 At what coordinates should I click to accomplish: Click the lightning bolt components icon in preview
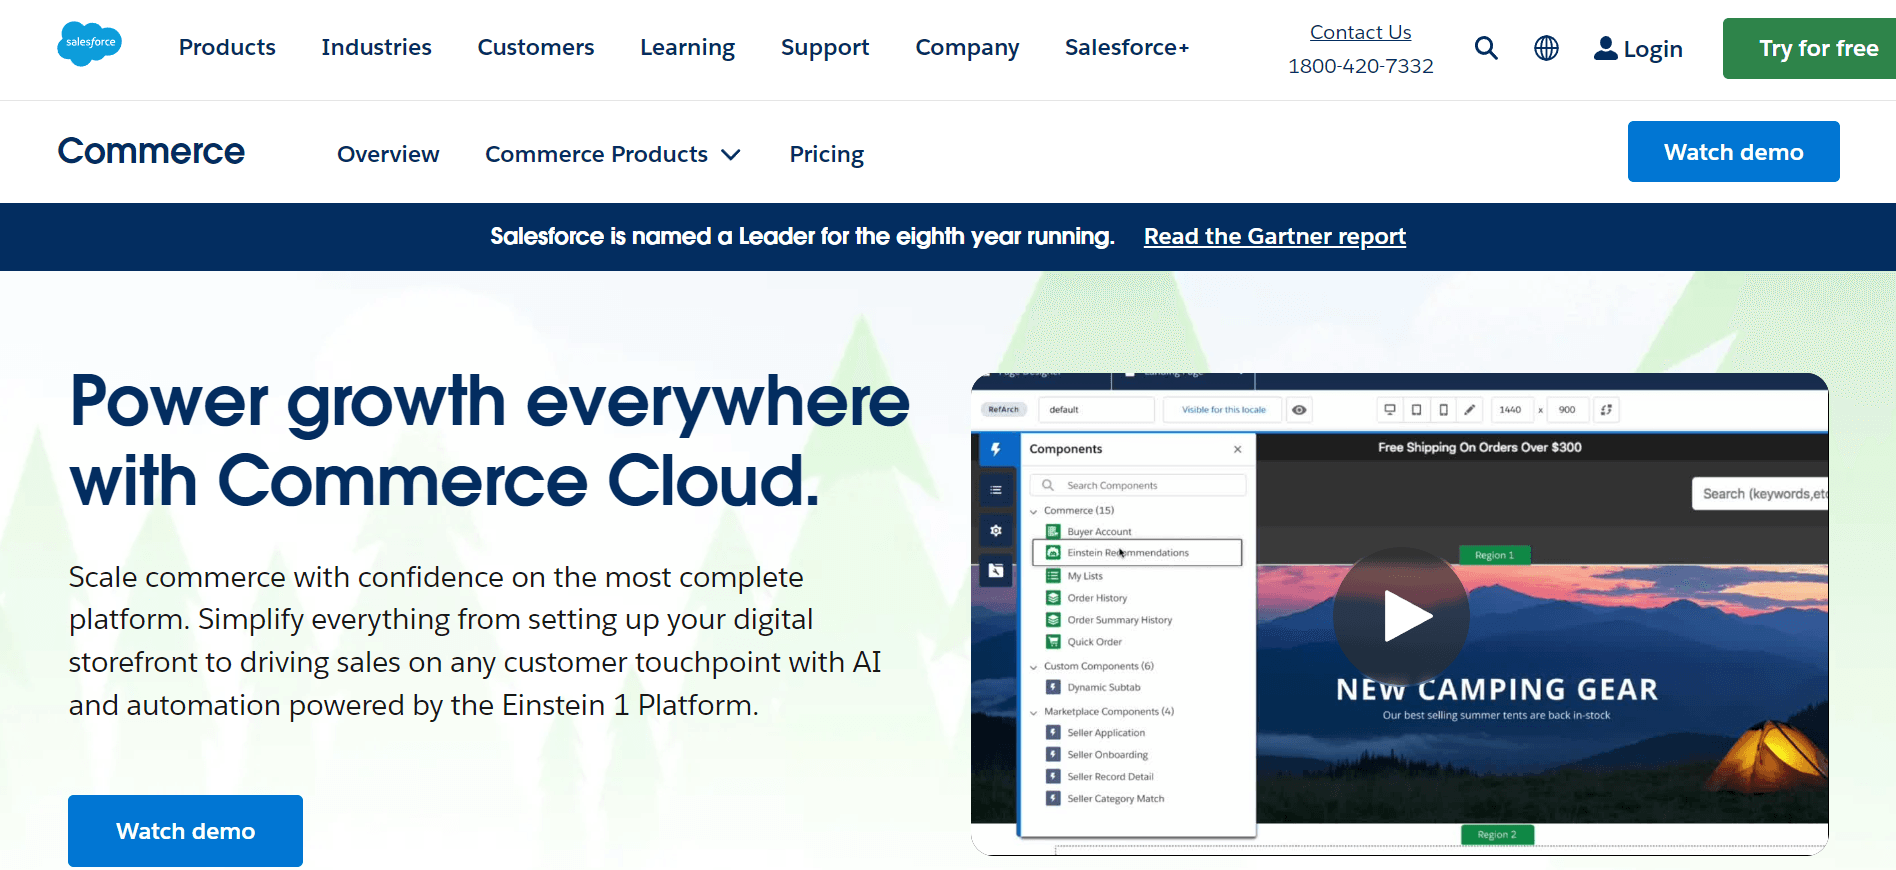coord(996,449)
